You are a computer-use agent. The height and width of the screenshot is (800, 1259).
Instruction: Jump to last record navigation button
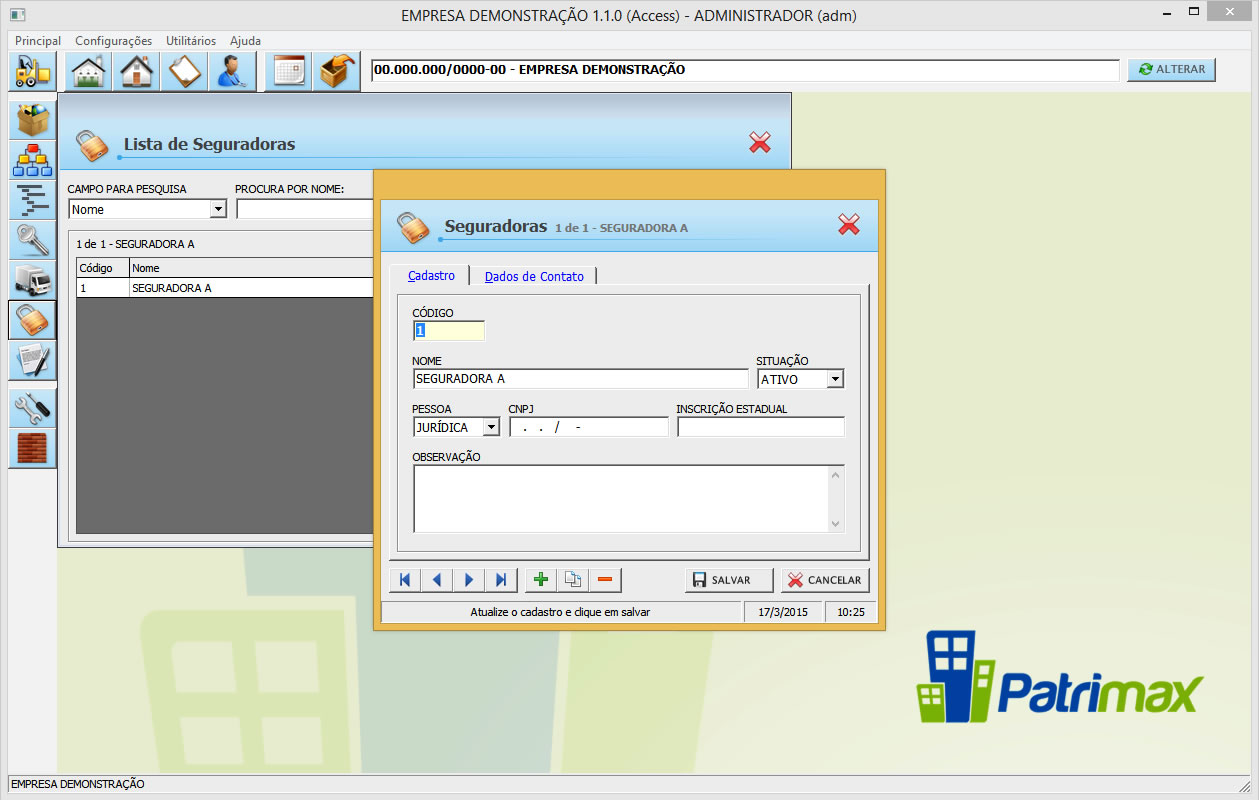501,580
